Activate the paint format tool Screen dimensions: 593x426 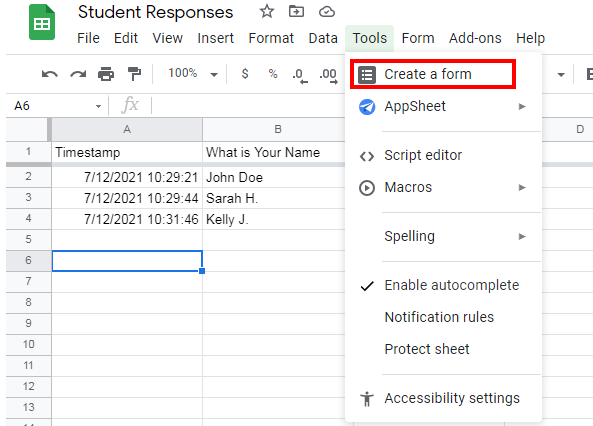pos(134,74)
